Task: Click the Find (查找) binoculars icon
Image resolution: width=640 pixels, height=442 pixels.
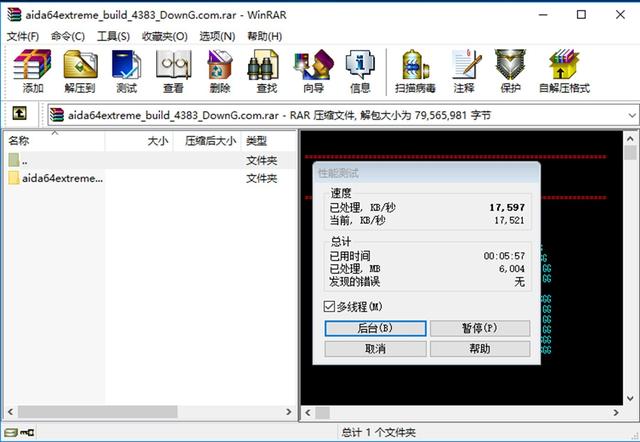Action: 263,64
